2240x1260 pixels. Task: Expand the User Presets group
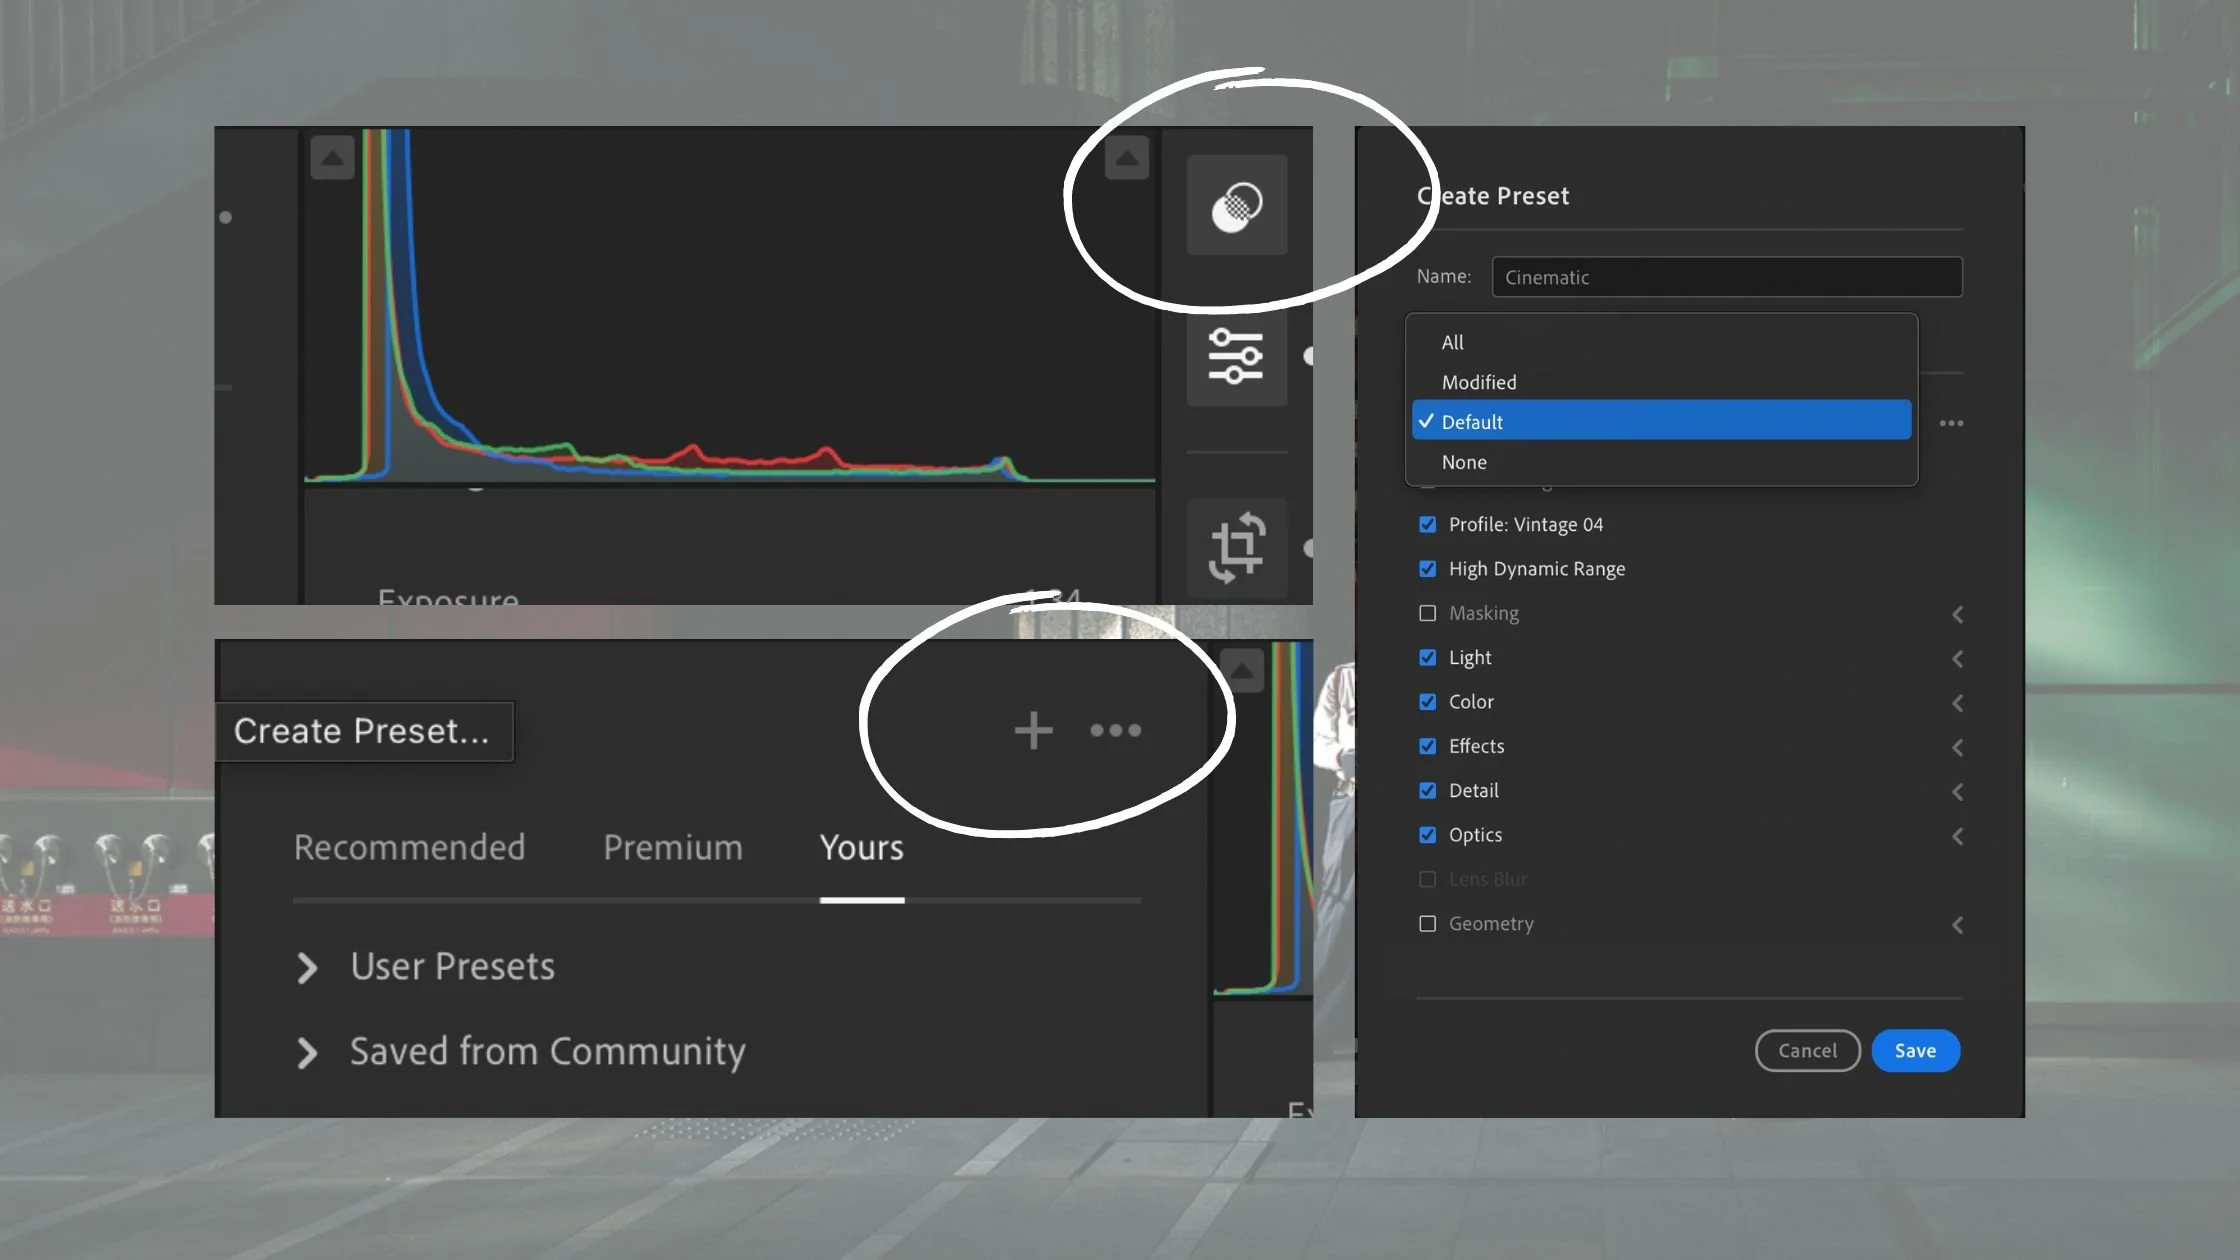click(306, 966)
